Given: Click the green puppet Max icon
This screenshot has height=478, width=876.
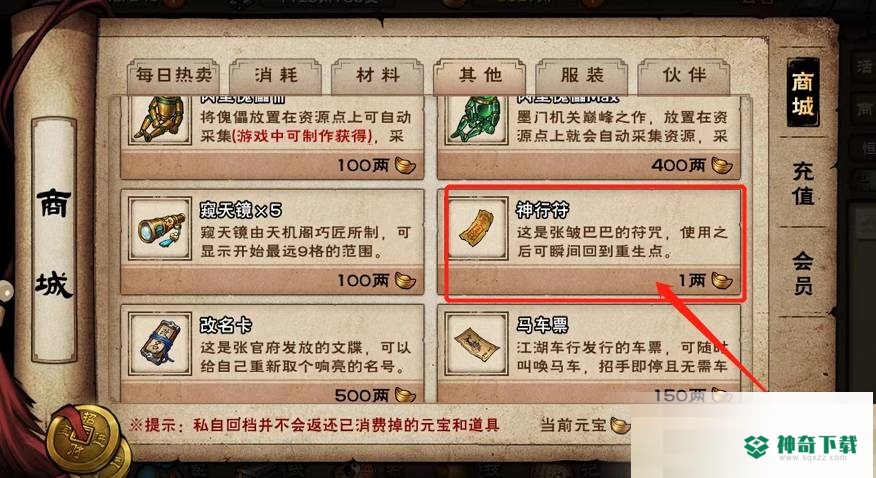Looking at the screenshot, I should [x=477, y=119].
